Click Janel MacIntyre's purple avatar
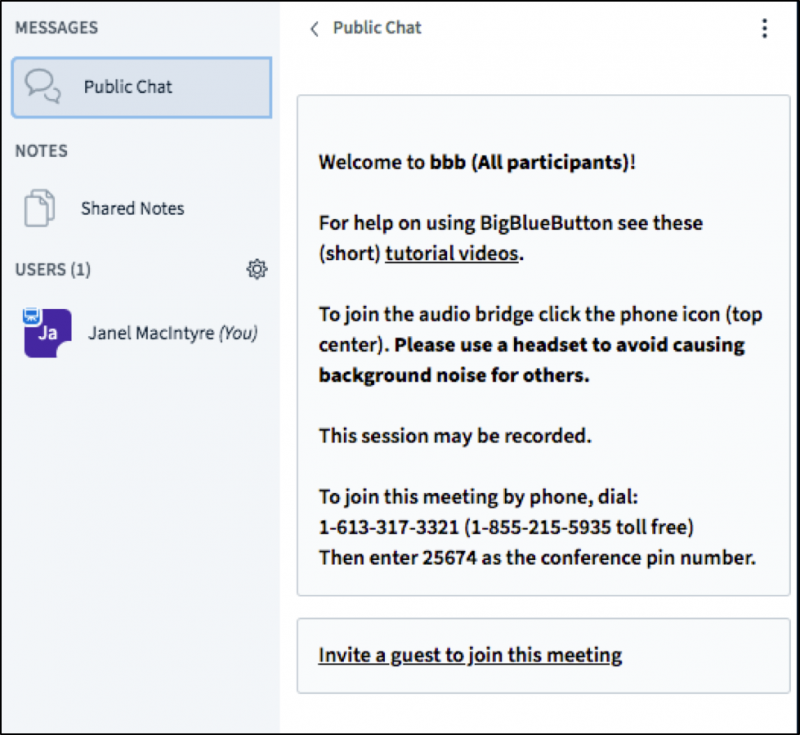This screenshot has width=800, height=735. tap(48, 334)
